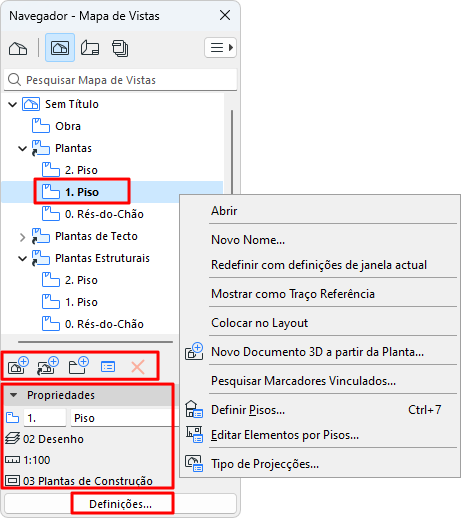Click the 02 Desenho layer combination

coord(53,439)
